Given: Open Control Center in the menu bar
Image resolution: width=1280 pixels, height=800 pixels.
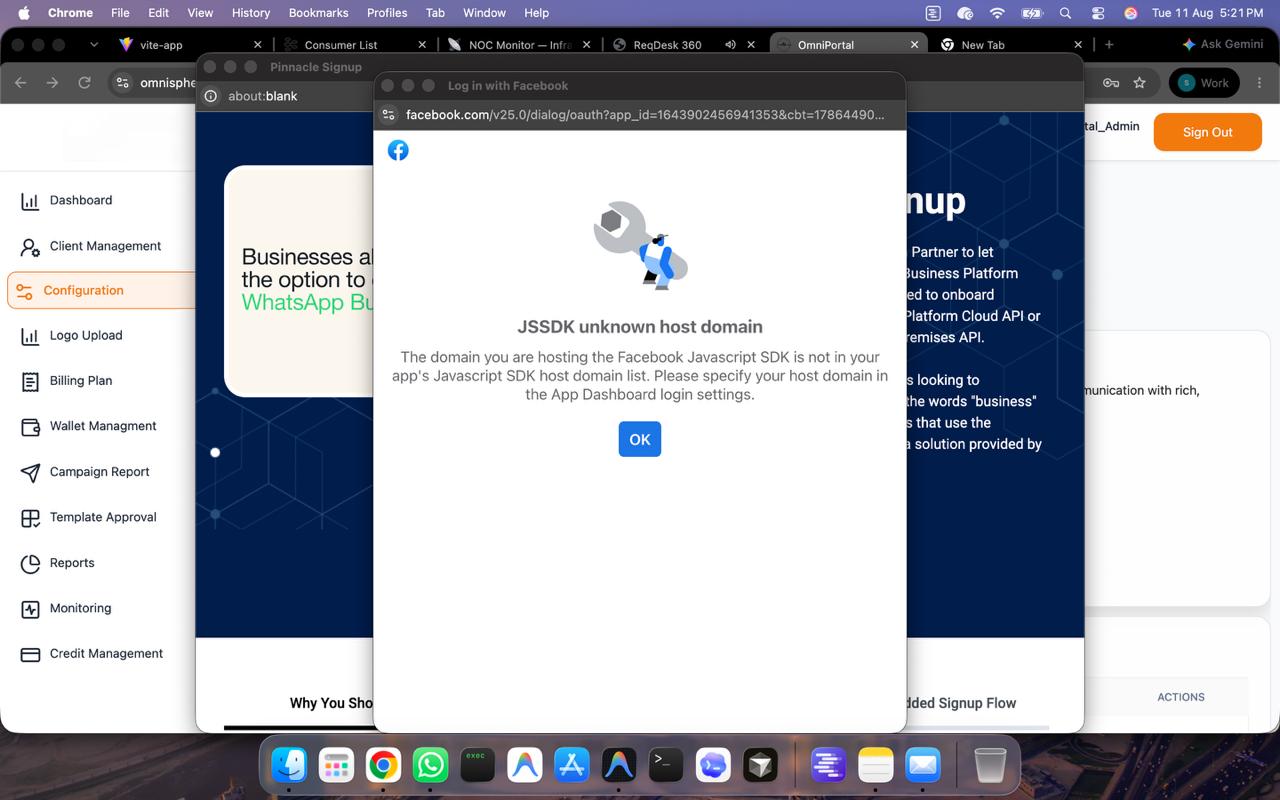Looking at the screenshot, I should pyautogui.click(x=1098, y=13).
